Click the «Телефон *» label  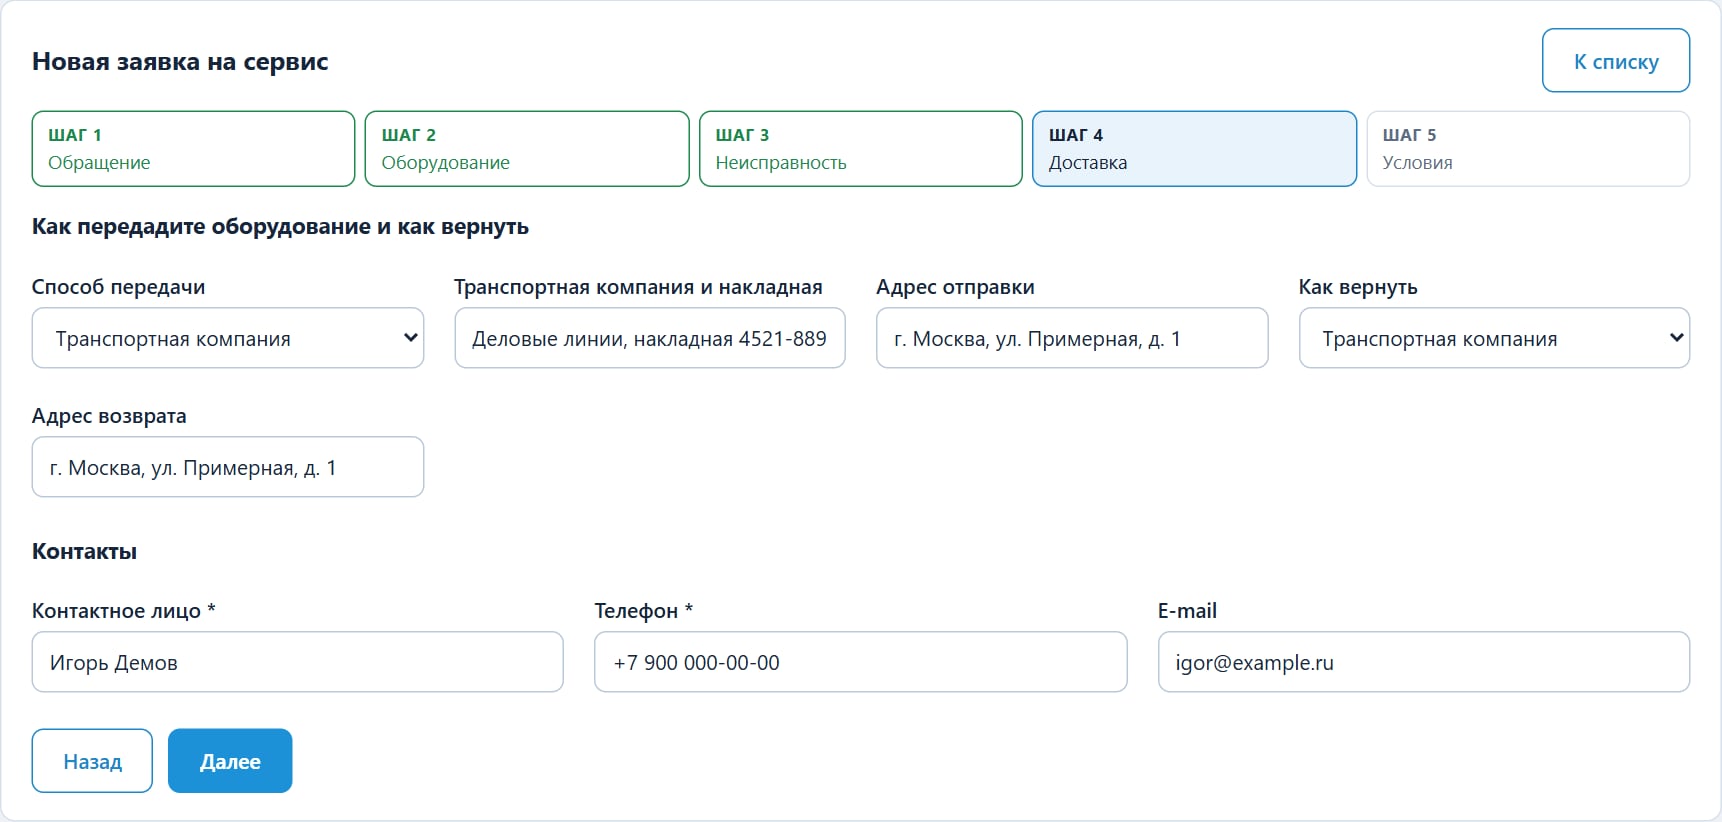644,611
